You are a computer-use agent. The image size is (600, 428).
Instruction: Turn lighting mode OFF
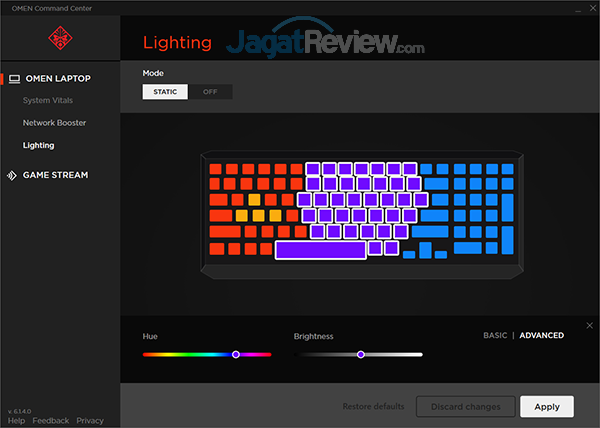pos(210,92)
